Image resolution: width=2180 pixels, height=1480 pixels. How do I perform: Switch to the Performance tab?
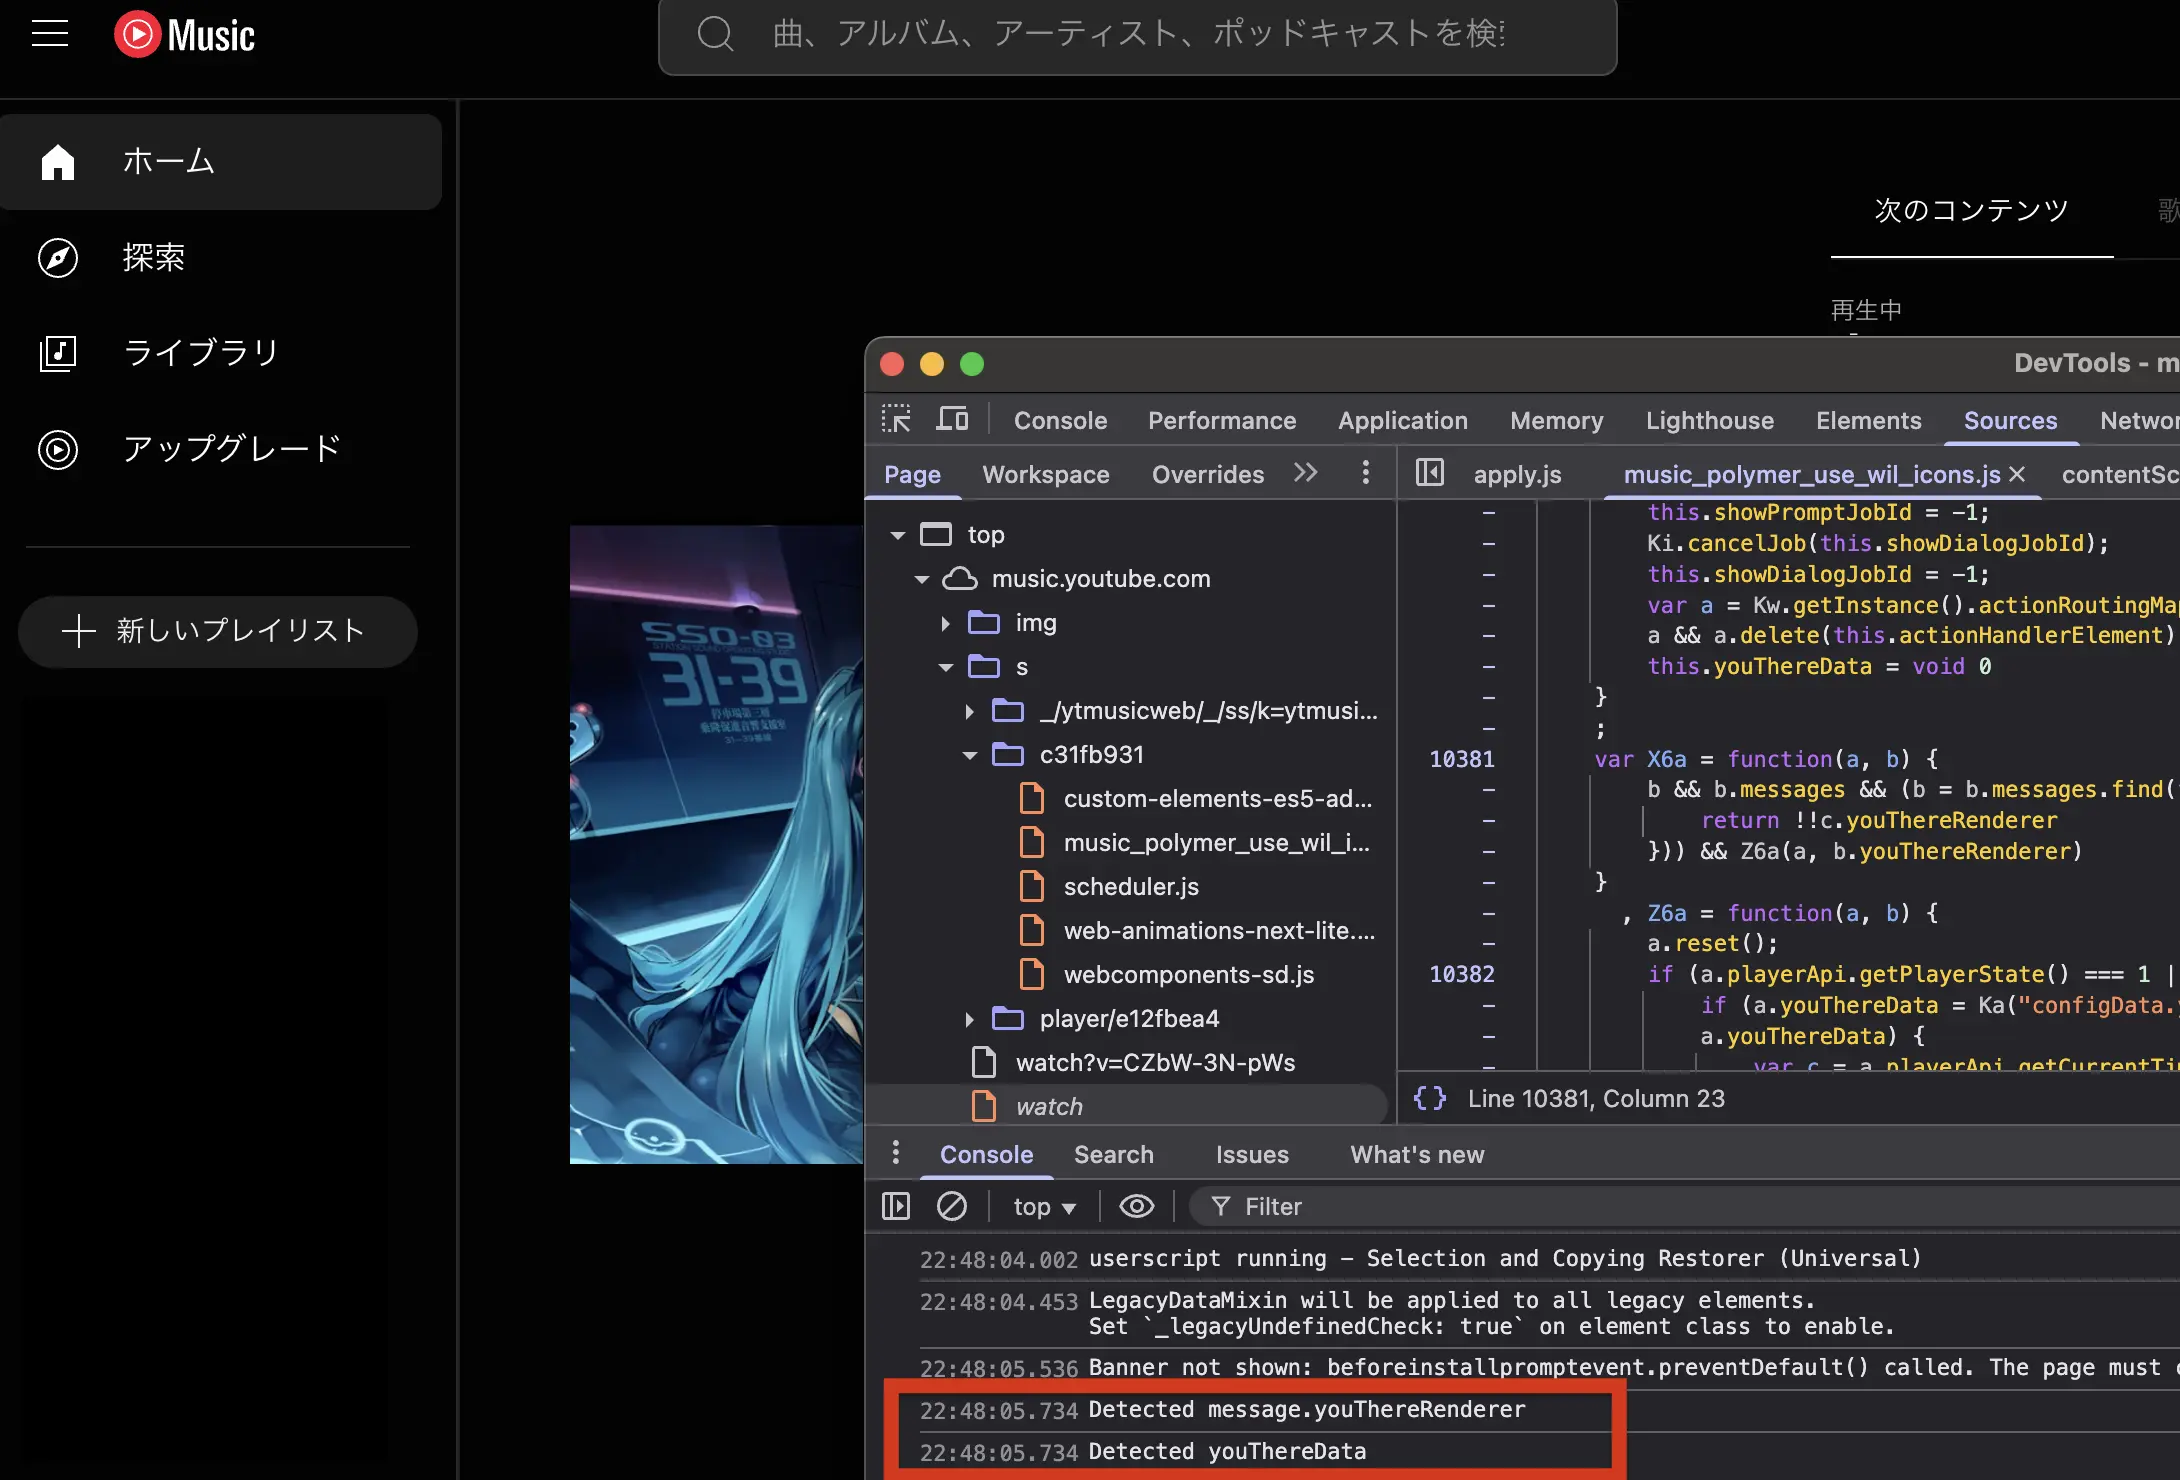tap(1222, 421)
